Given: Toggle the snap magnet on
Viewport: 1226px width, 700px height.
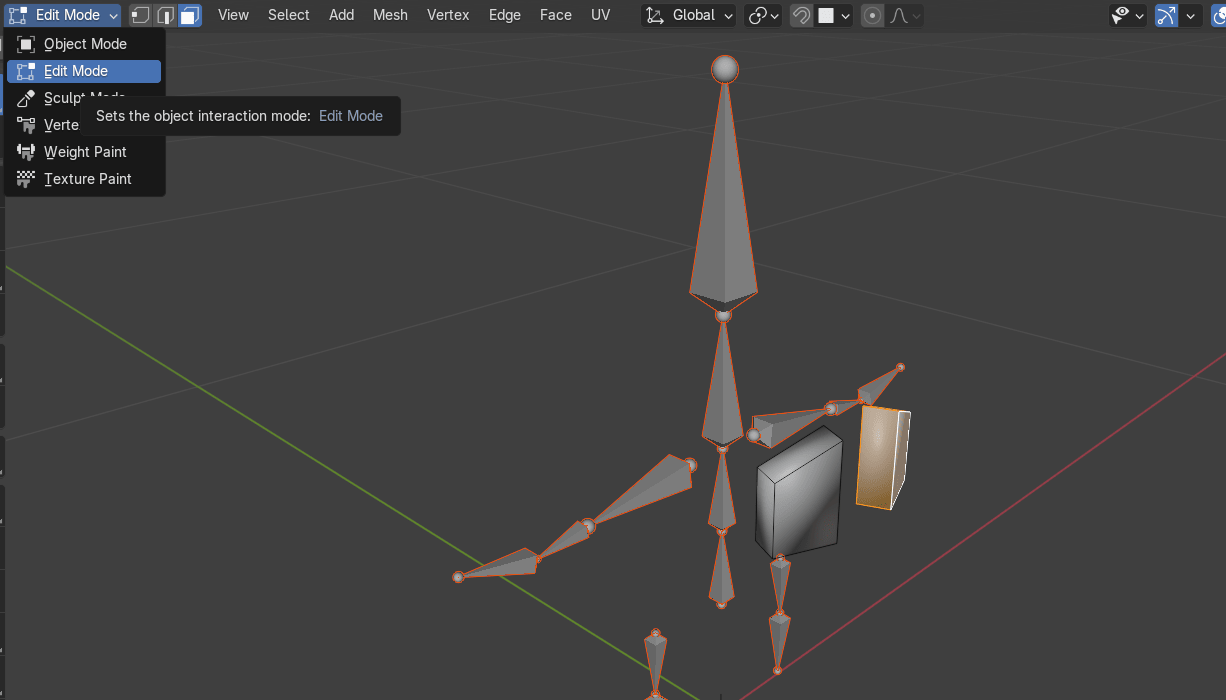Looking at the screenshot, I should tap(801, 15).
